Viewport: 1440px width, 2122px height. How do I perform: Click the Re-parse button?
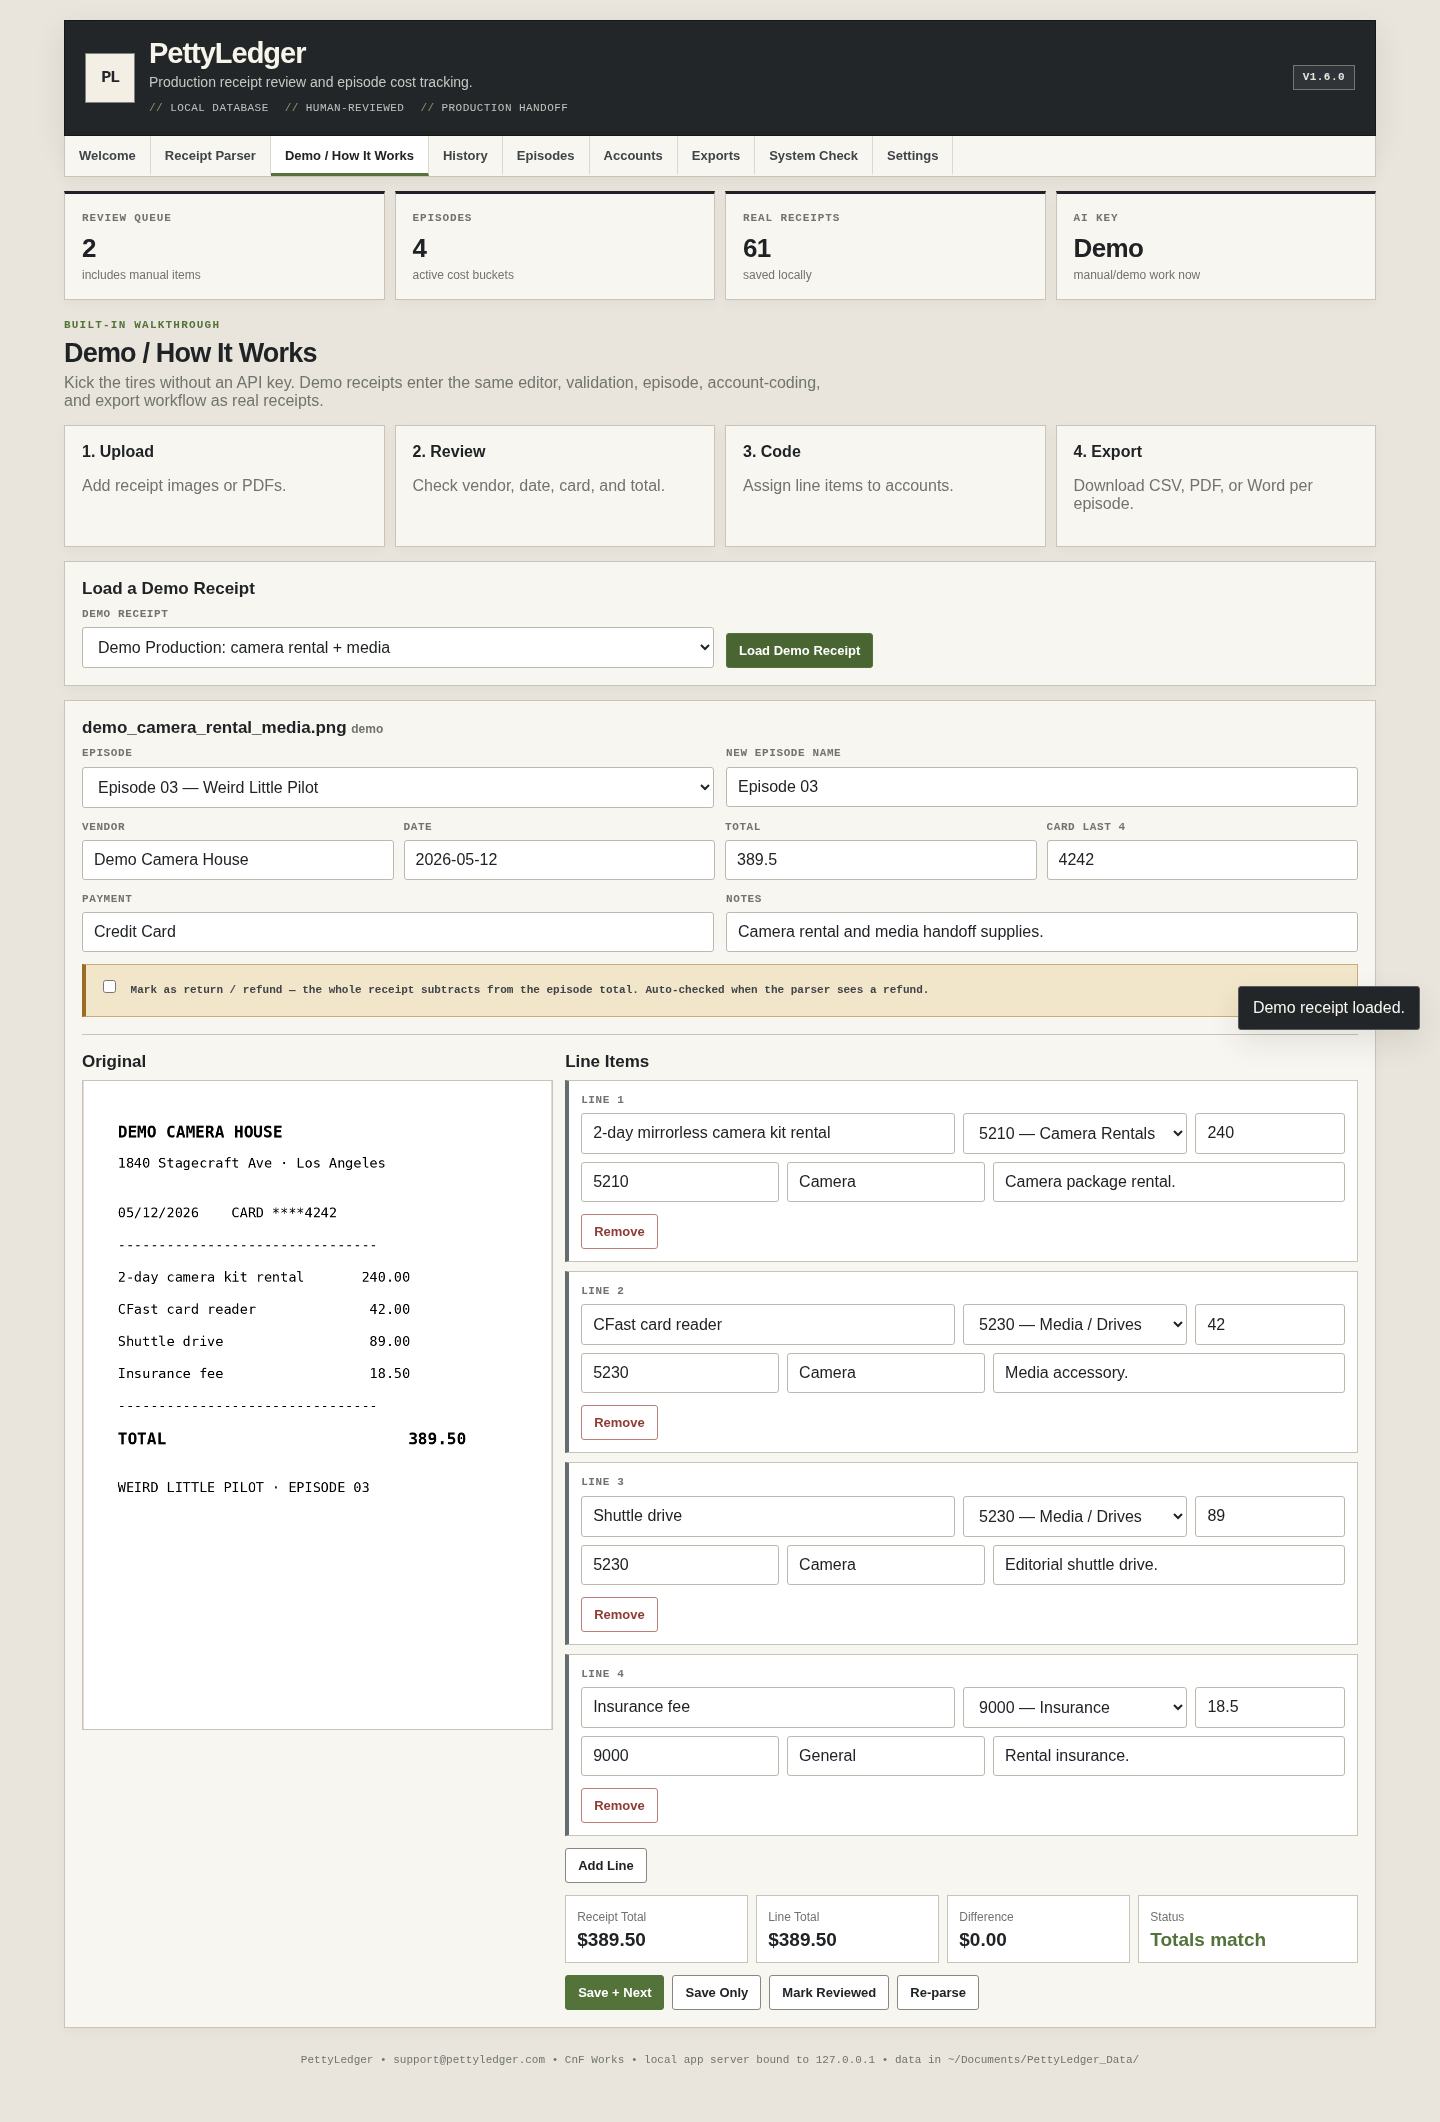(x=938, y=1993)
